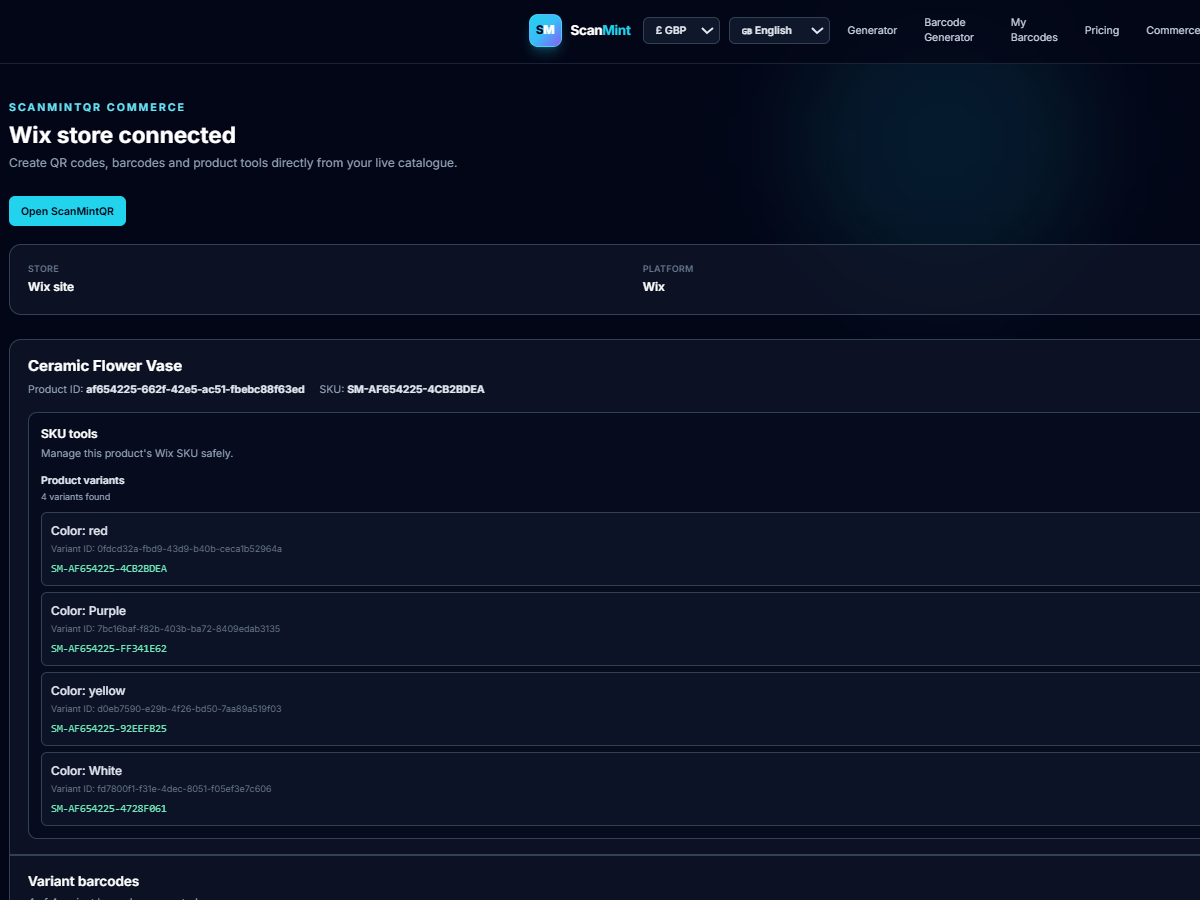This screenshot has width=1200, height=900.
Task: Select product ID af654225-662f-42e5-ac51-fbebc88f63ed
Action: tap(195, 389)
